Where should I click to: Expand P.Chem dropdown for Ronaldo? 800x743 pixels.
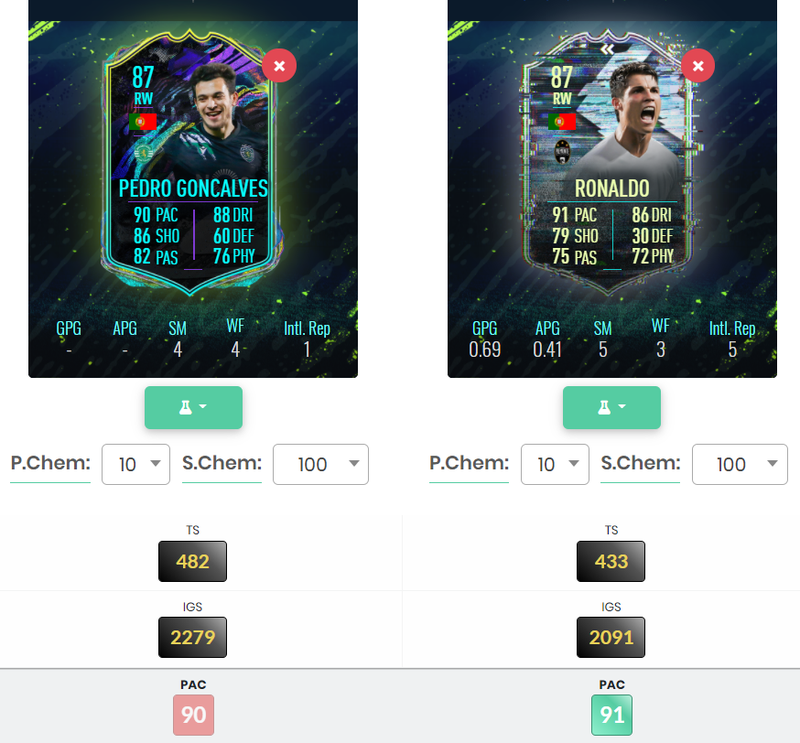tap(555, 464)
